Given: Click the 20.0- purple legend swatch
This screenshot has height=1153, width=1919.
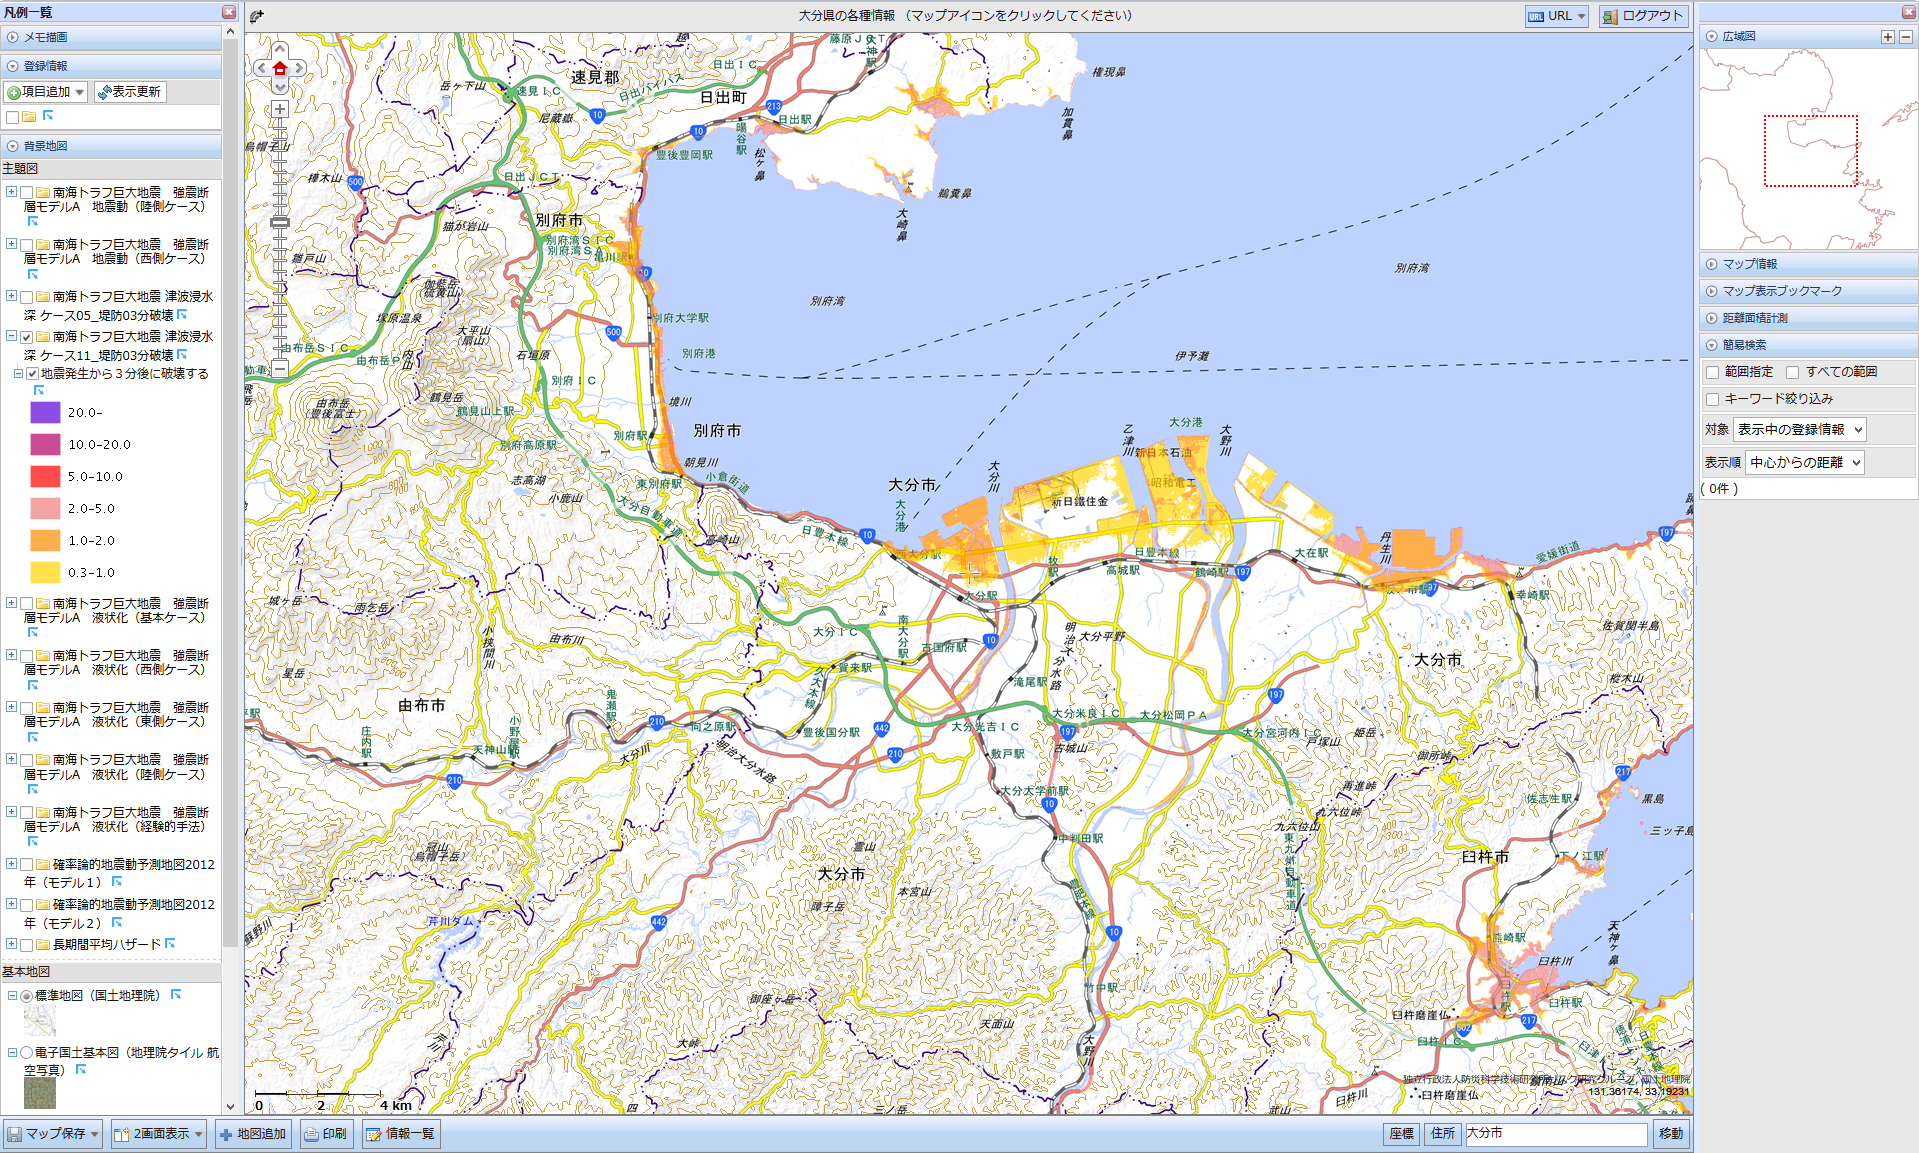Looking at the screenshot, I should (45, 412).
